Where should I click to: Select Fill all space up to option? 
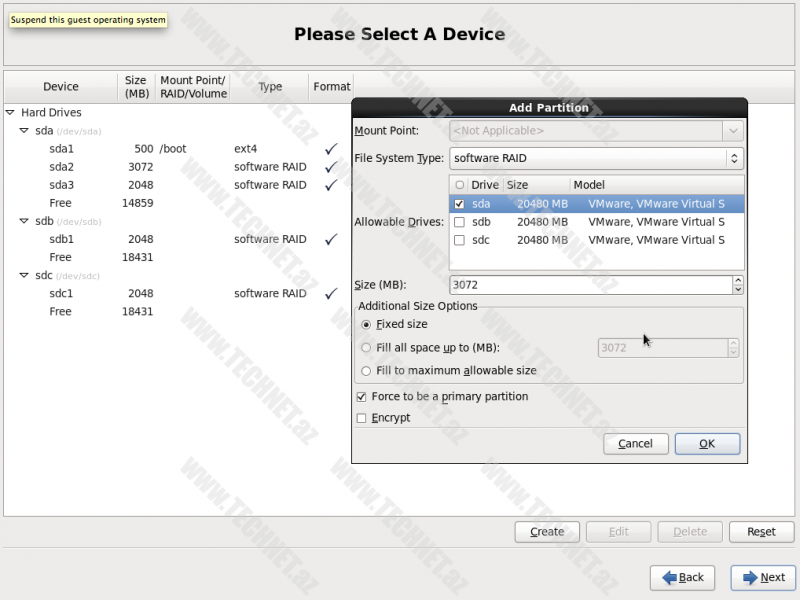366,347
